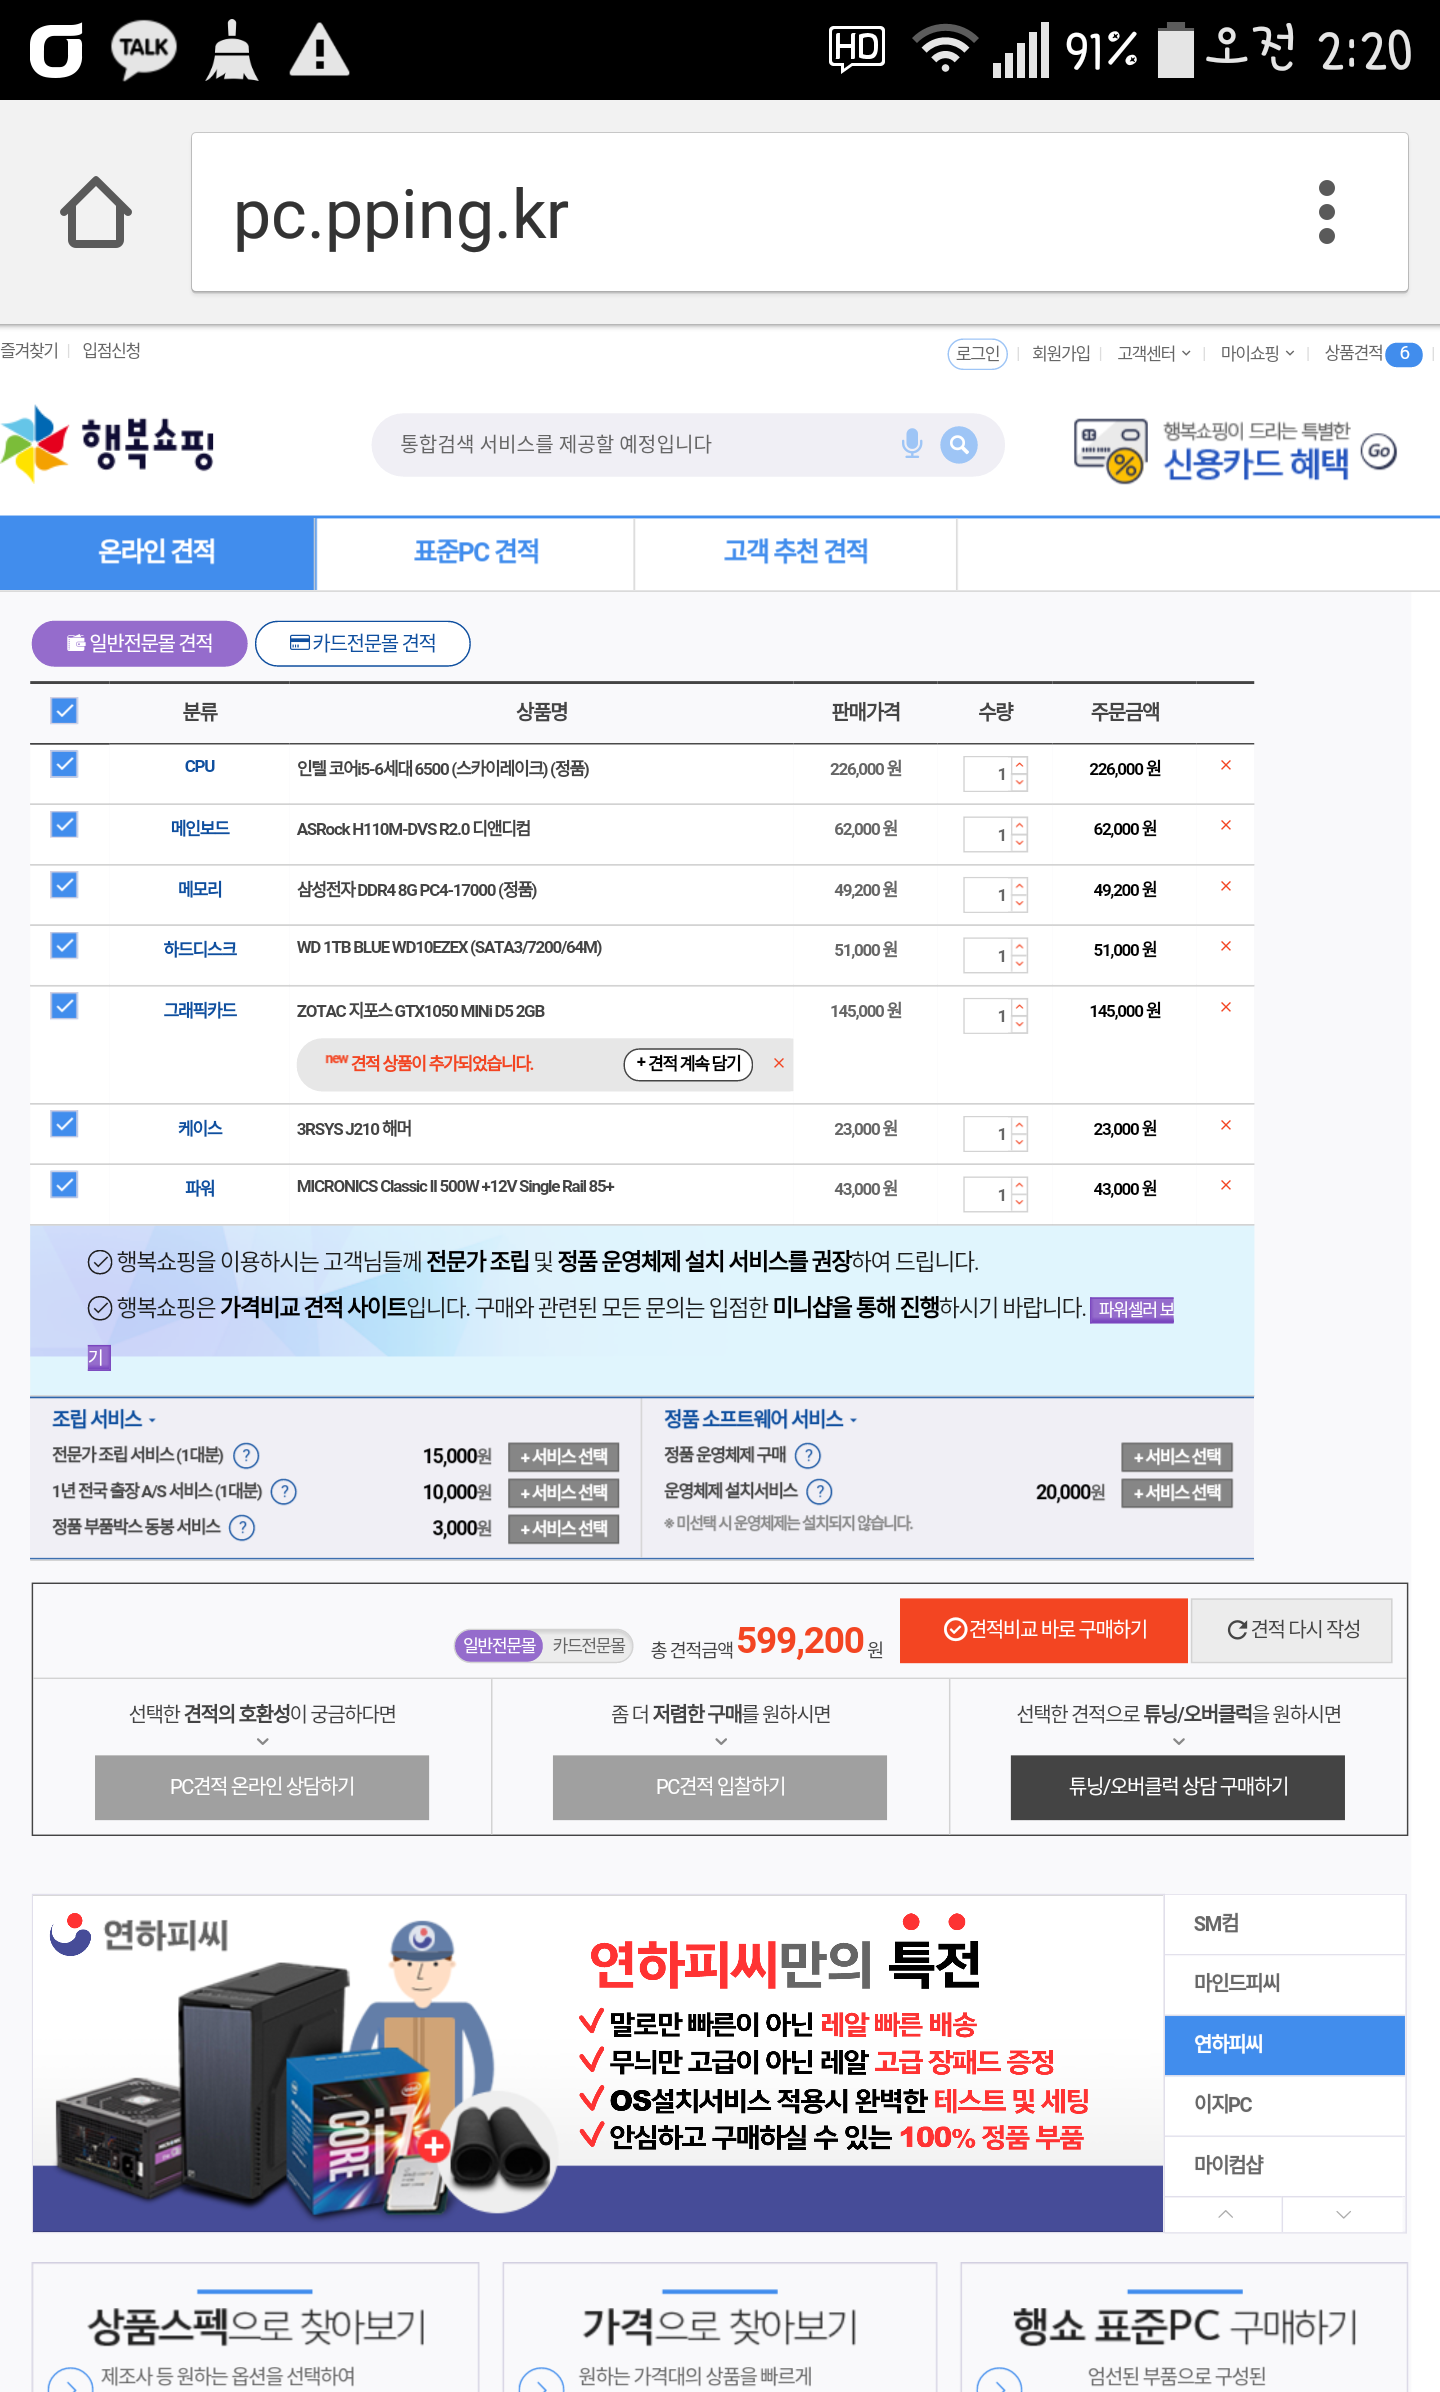The image size is (1440, 2392).
Task: Remove the CPU item with red X
Action: pos(1225,766)
